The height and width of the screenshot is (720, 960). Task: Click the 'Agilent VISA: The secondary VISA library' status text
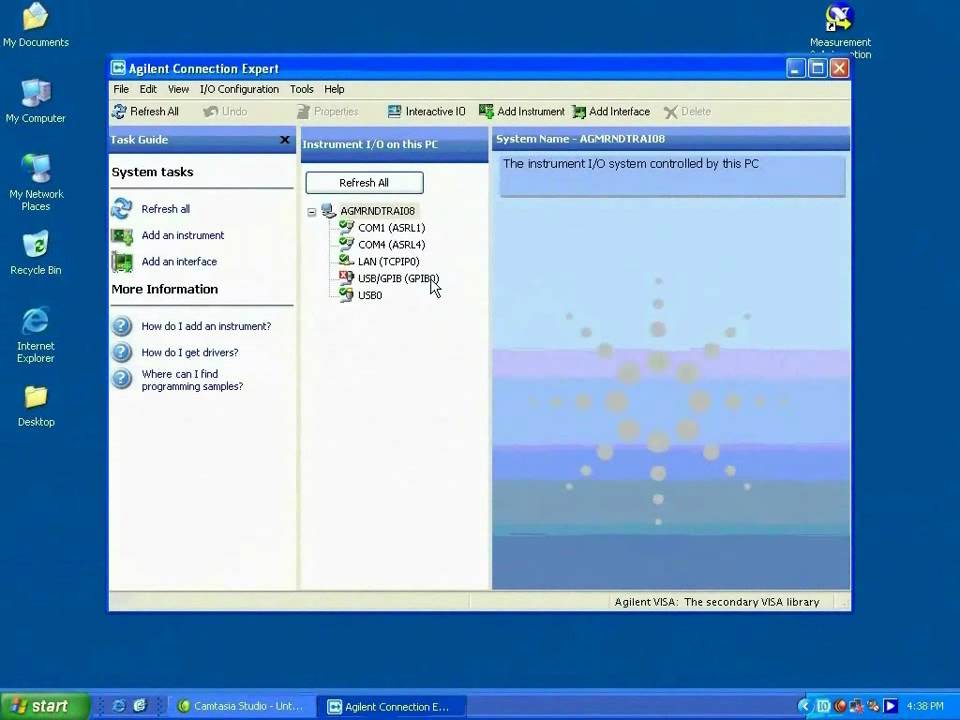coord(717,602)
